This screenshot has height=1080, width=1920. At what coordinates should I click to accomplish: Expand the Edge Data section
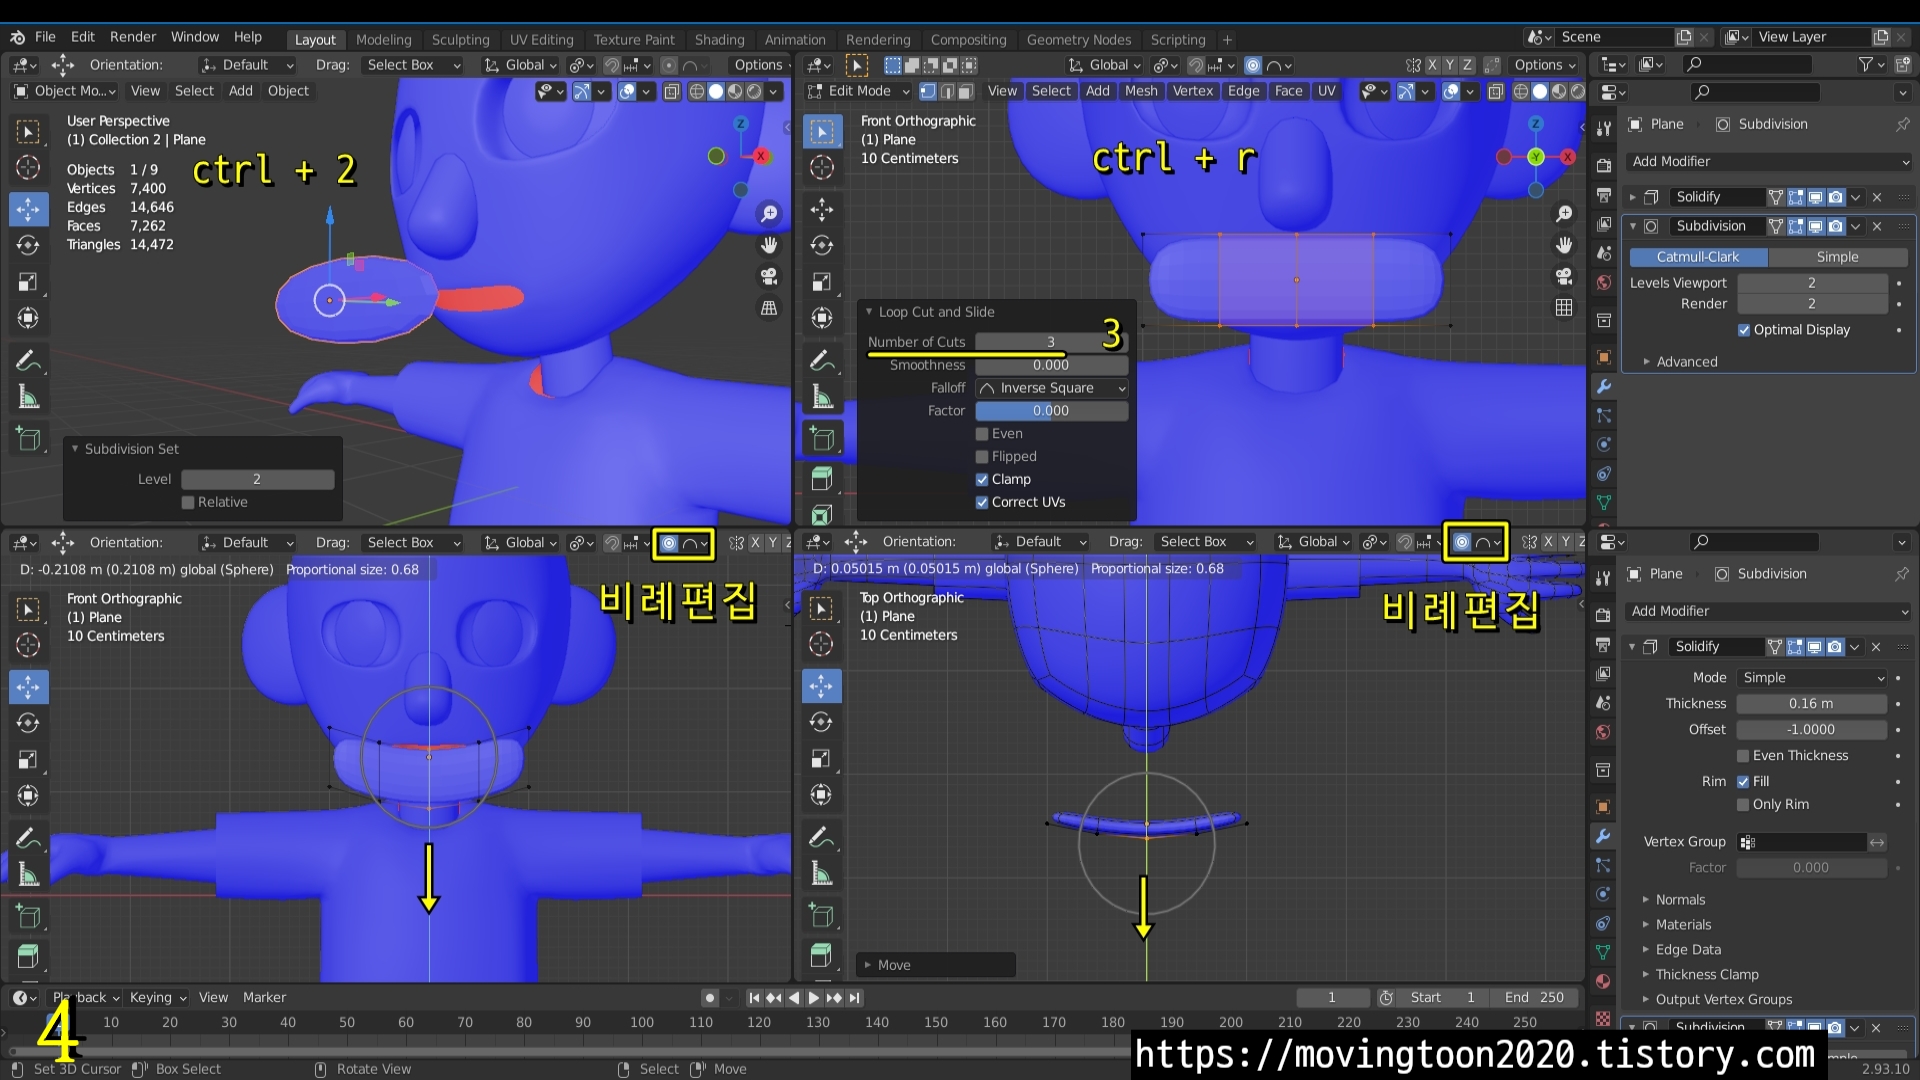[1688, 950]
